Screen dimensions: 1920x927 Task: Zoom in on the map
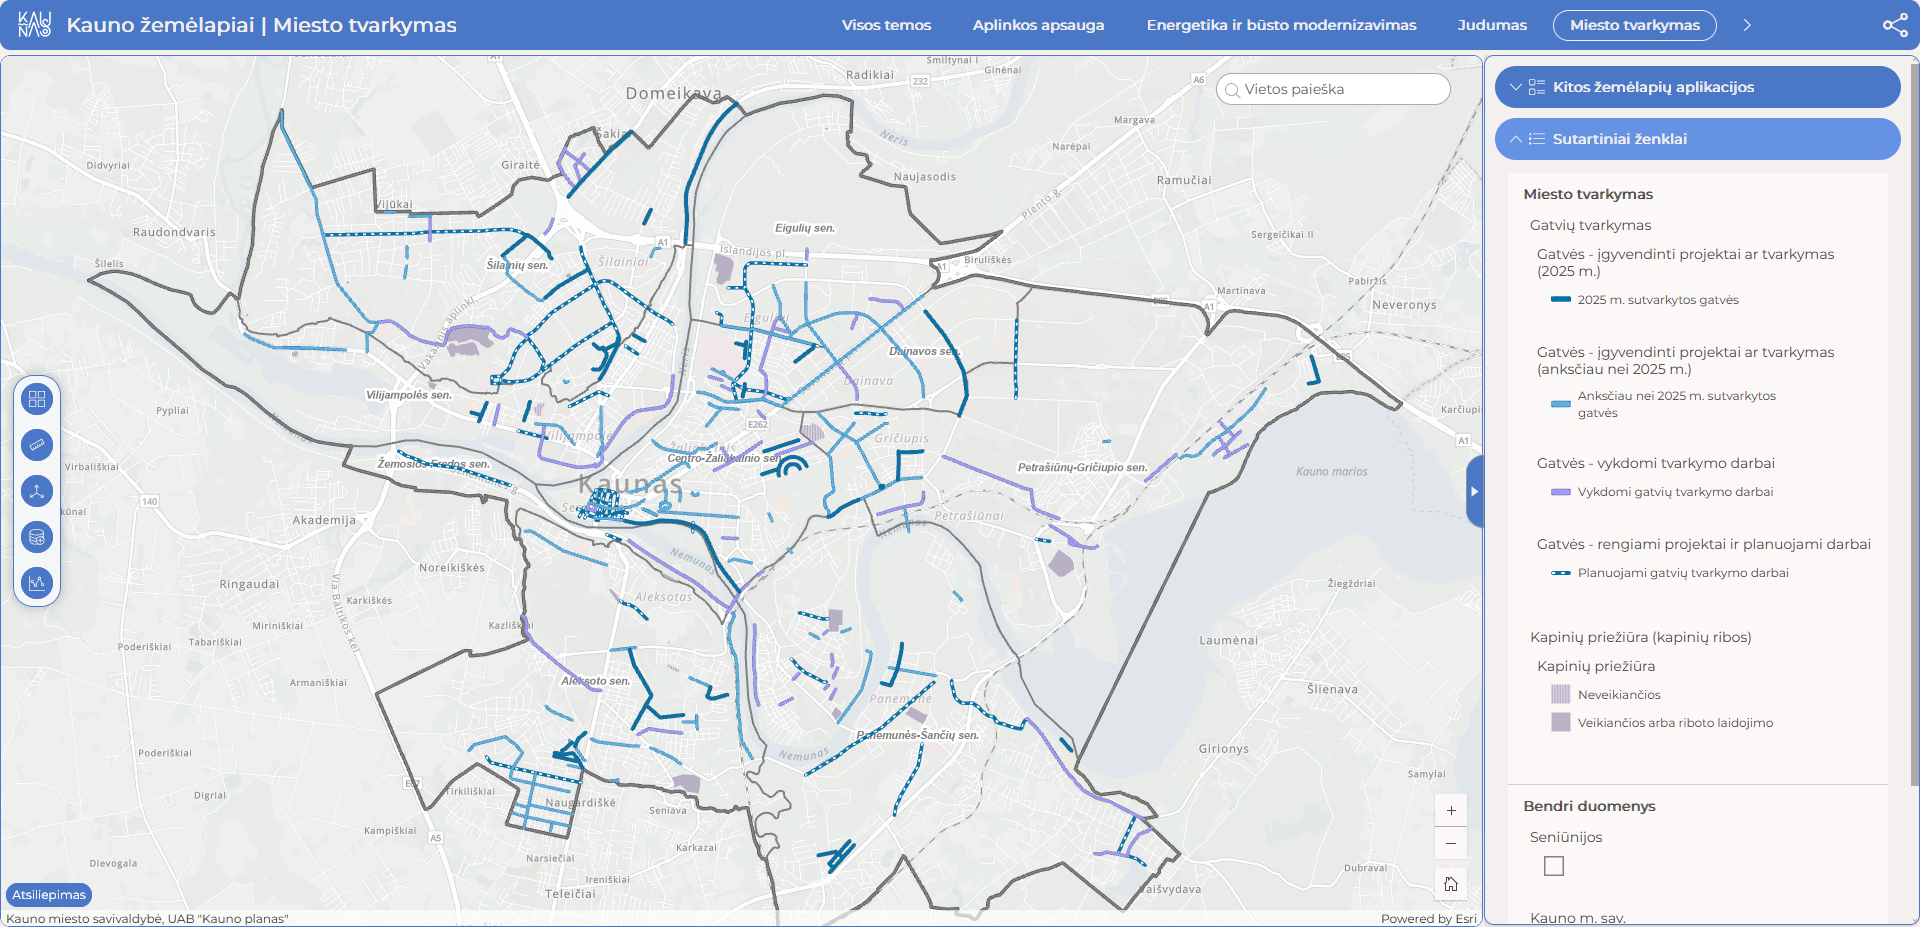pos(1451,811)
